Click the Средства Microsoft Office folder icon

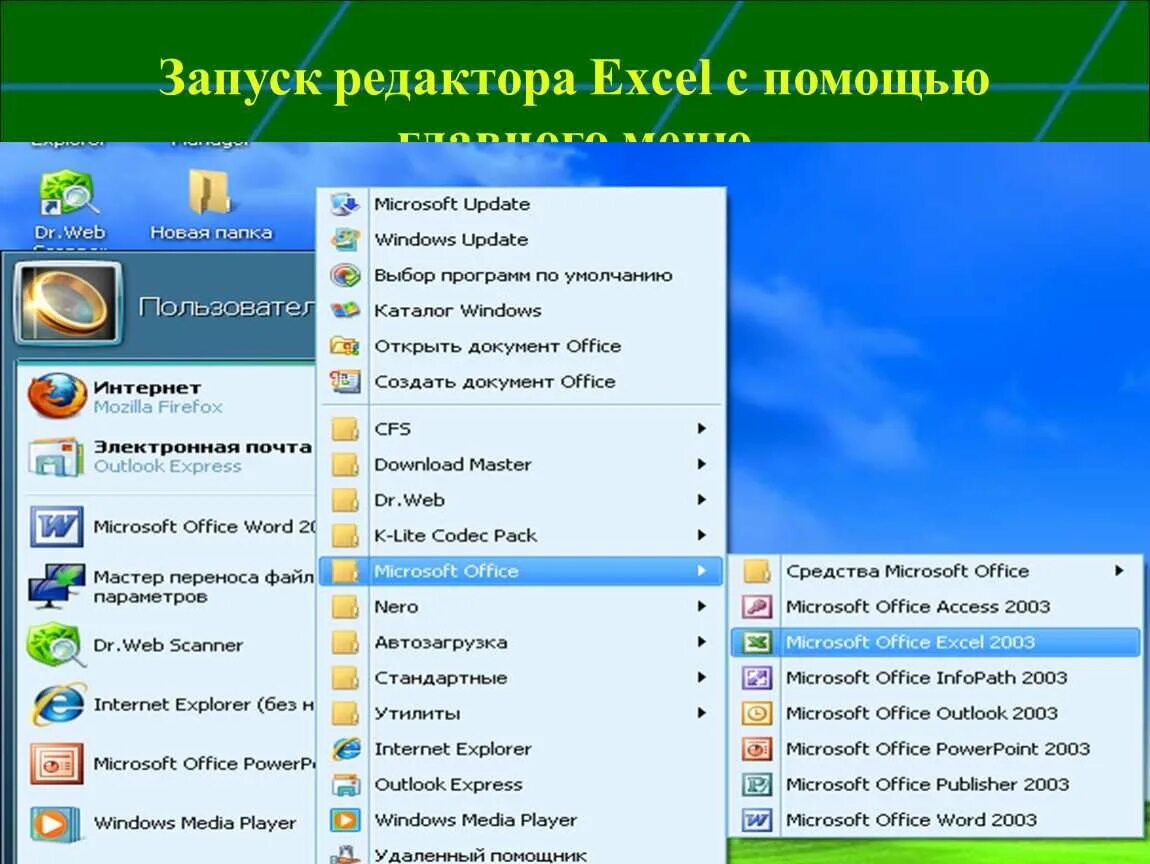pyautogui.click(x=756, y=571)
